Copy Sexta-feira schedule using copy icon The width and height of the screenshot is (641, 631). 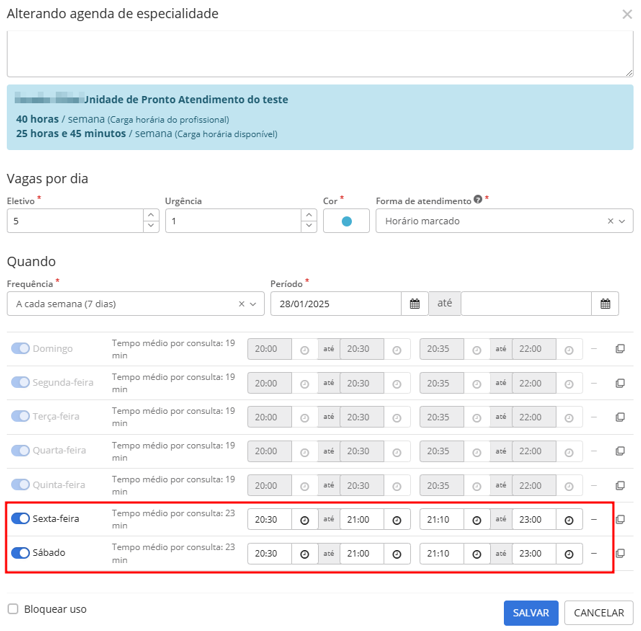(620, 519)
